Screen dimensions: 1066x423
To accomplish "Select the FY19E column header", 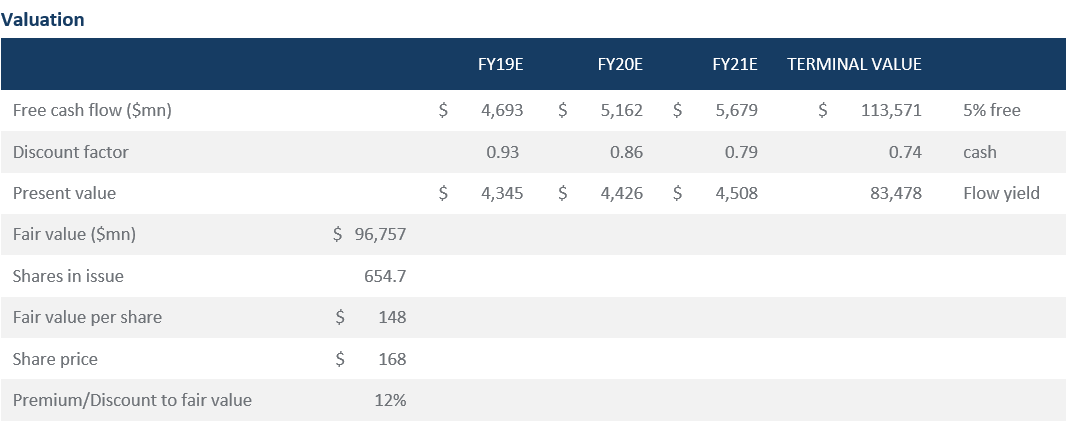I will 501,65.
